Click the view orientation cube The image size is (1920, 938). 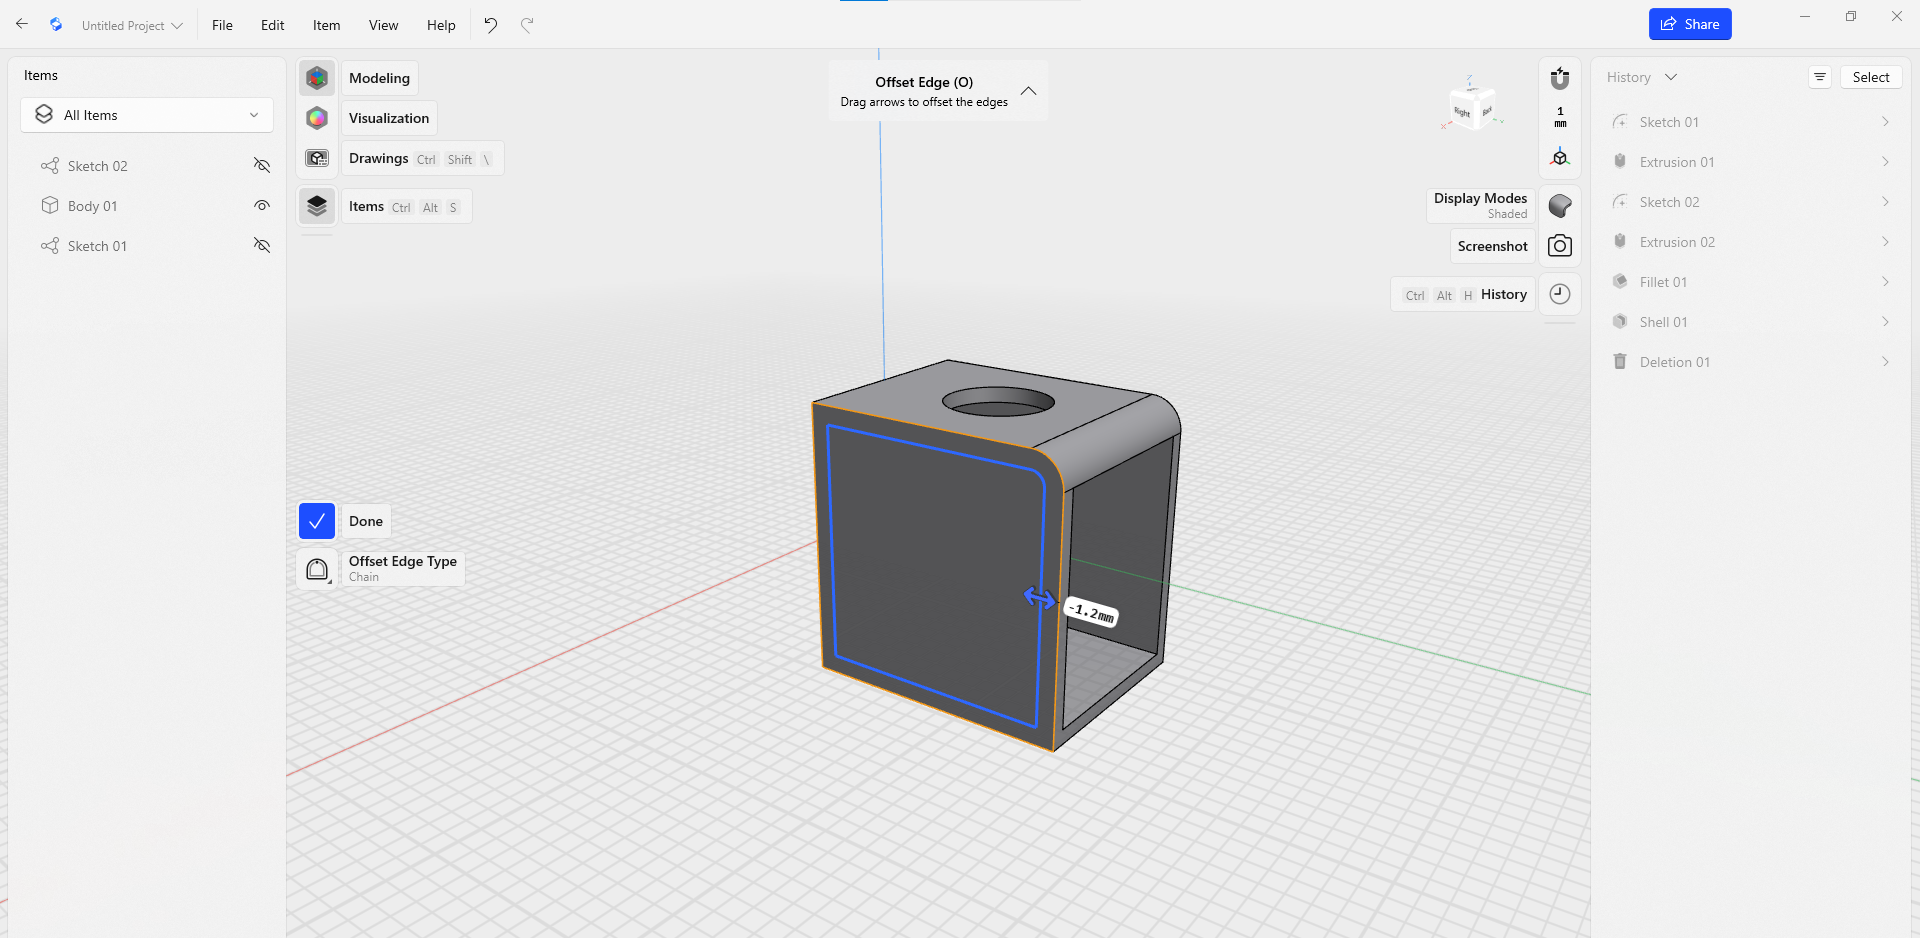1472,108
